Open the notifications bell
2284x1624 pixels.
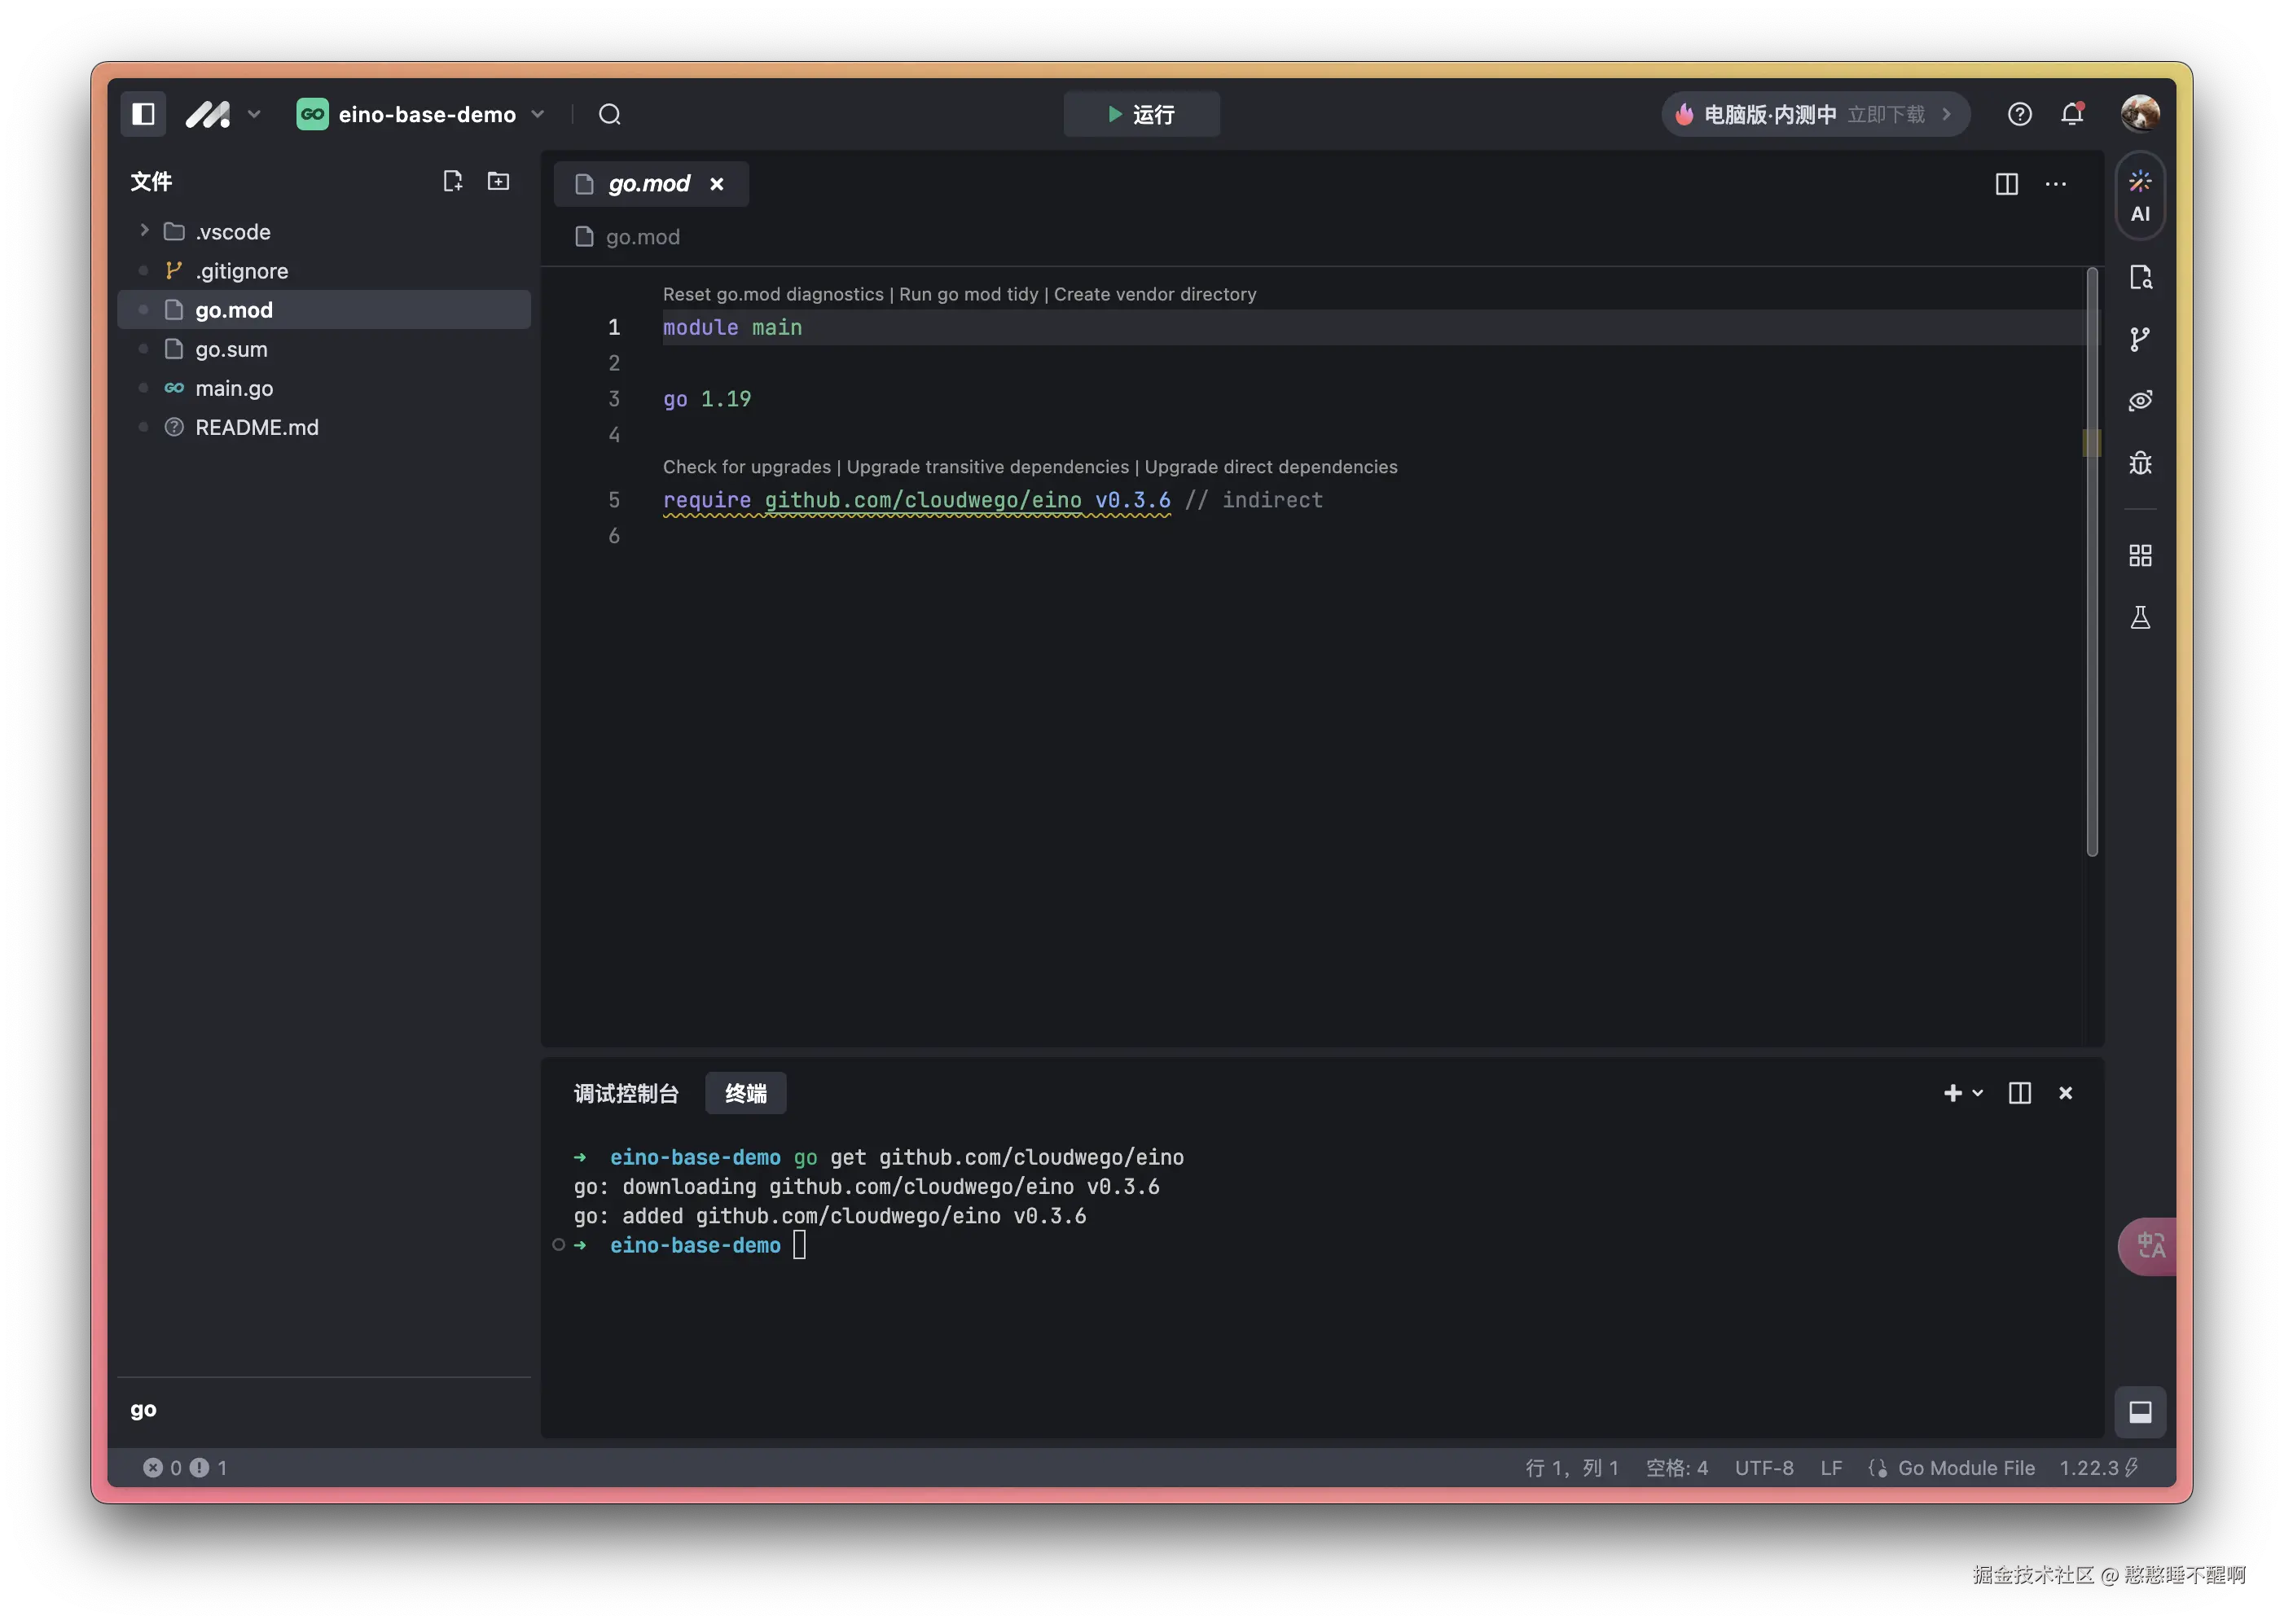pyautogui.click(x=2071, y=114)
